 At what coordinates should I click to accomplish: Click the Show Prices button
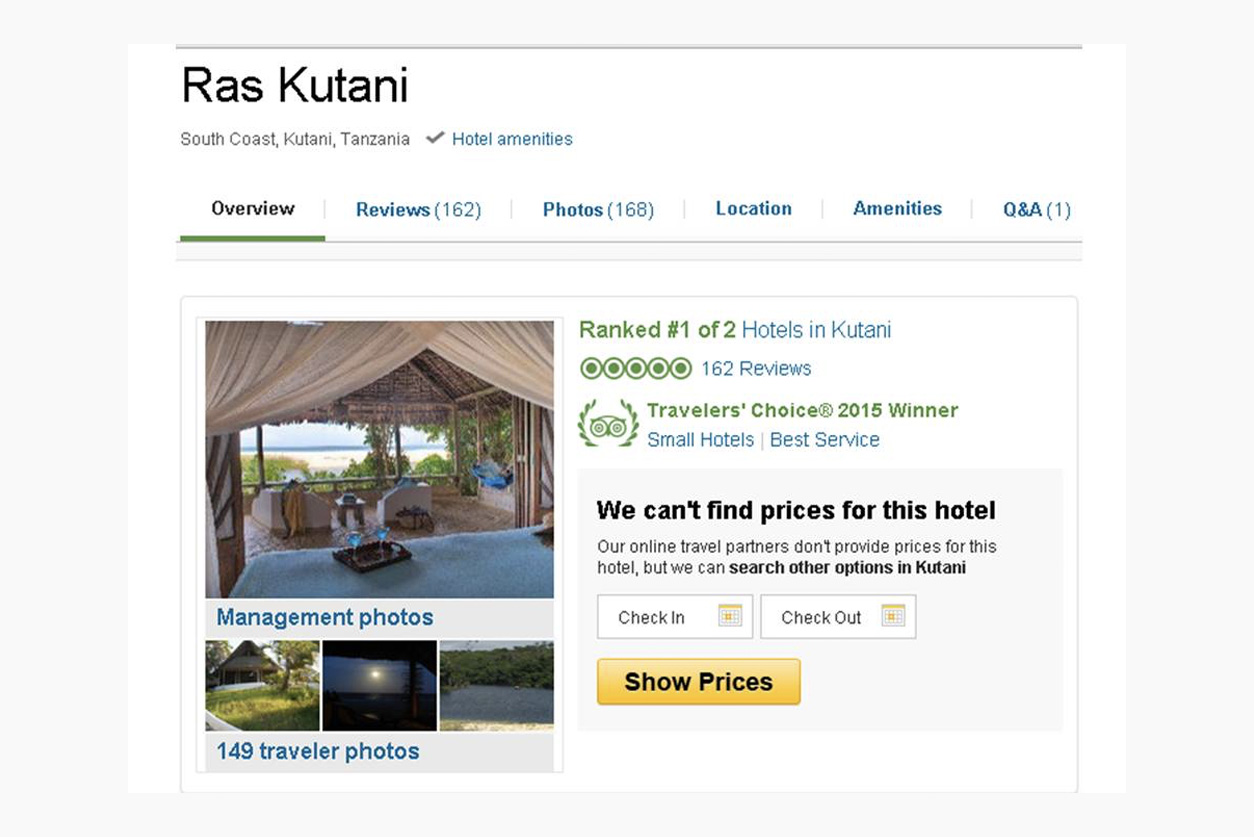(x=699, y=682)
